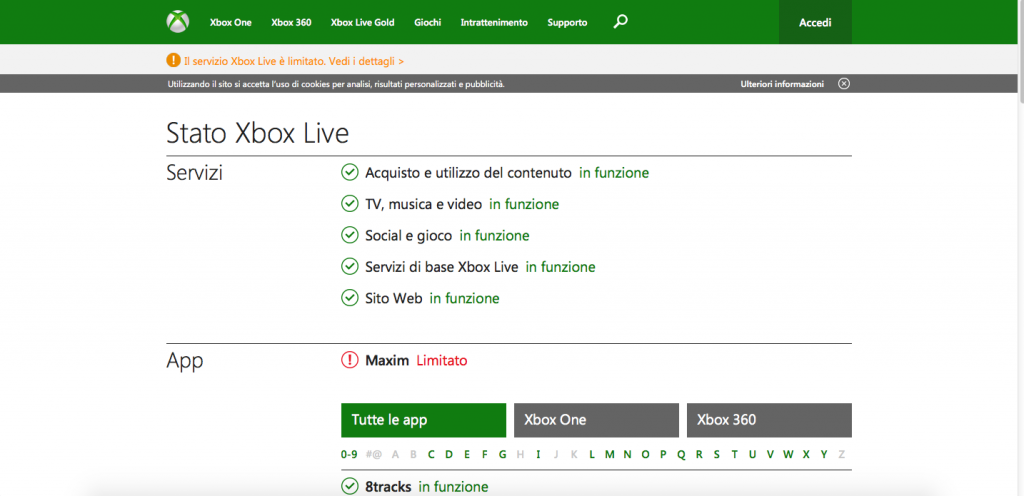Jump to apps starting with U
Viewport: 1024px width, 496px height.
[752, 455]
